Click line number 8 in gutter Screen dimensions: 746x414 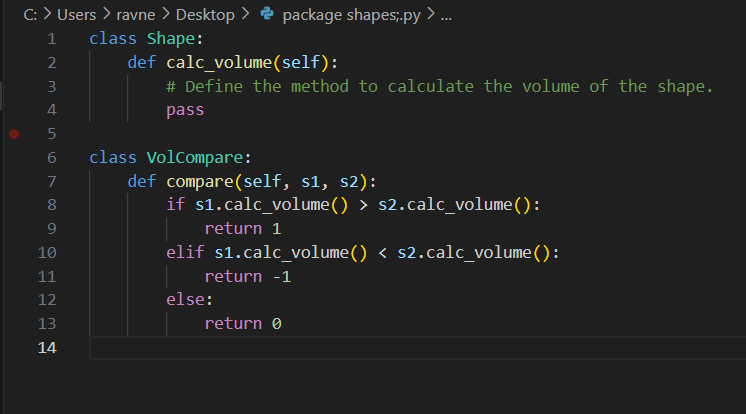(x=52, y=205)
